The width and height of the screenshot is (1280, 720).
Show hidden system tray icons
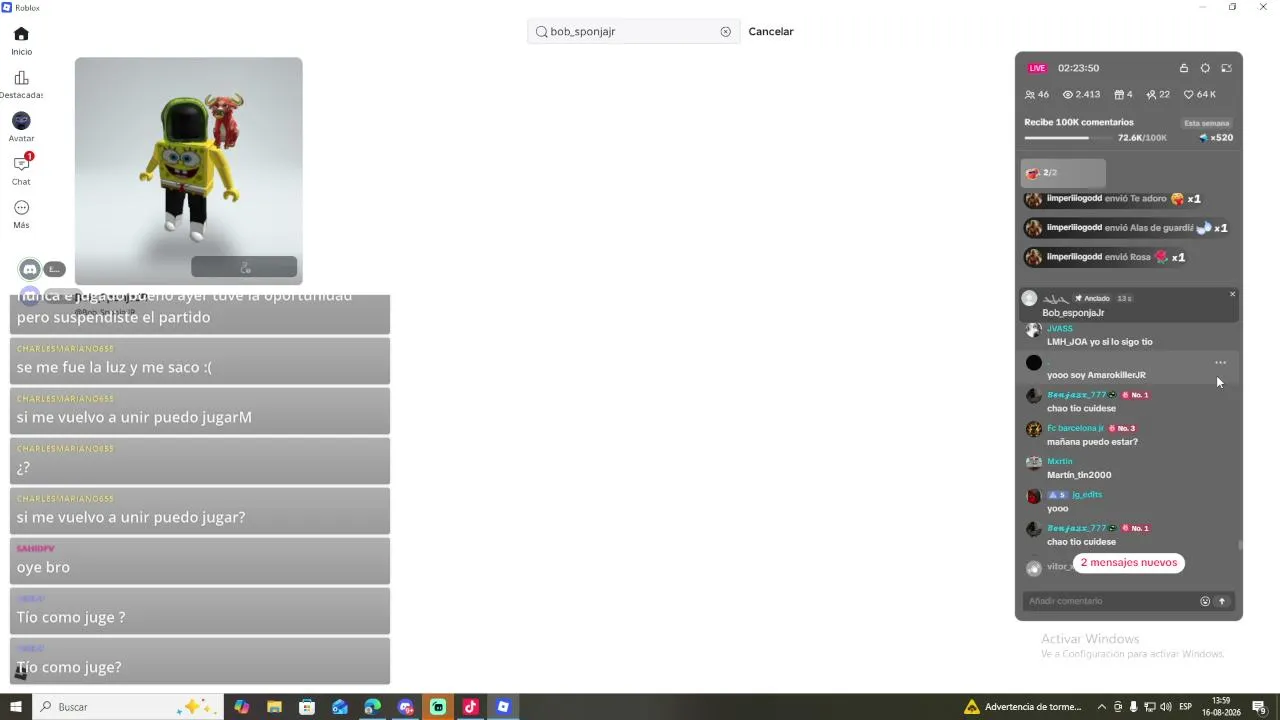coord(1102,707)
